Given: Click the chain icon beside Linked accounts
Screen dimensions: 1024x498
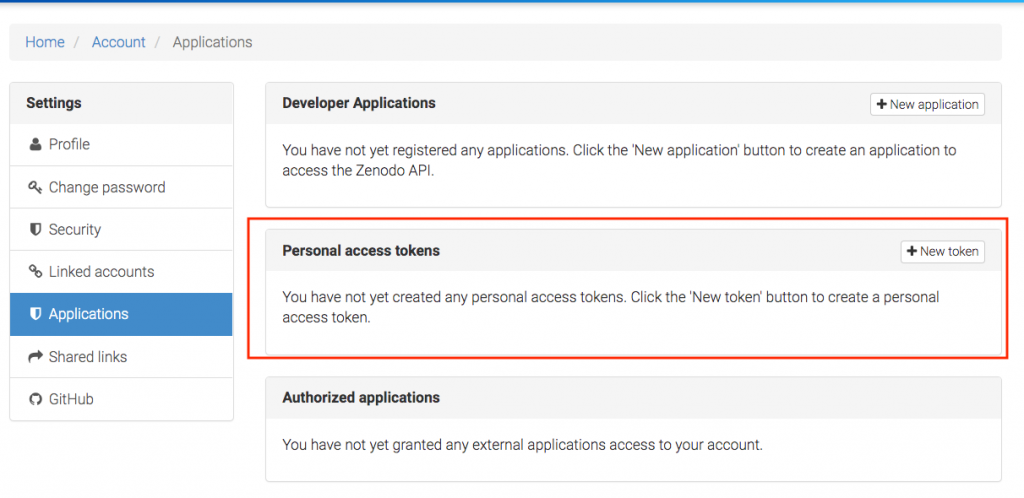Looking at the screenshot, I should [x=35, y=272].
